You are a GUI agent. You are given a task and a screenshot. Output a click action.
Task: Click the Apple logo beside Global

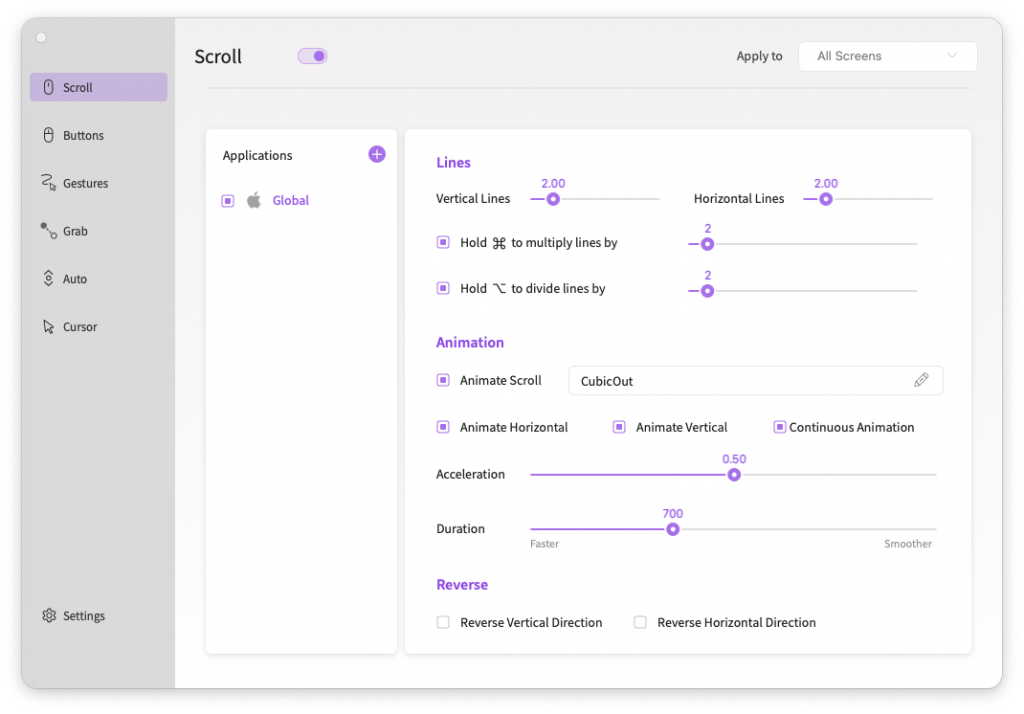254,200
